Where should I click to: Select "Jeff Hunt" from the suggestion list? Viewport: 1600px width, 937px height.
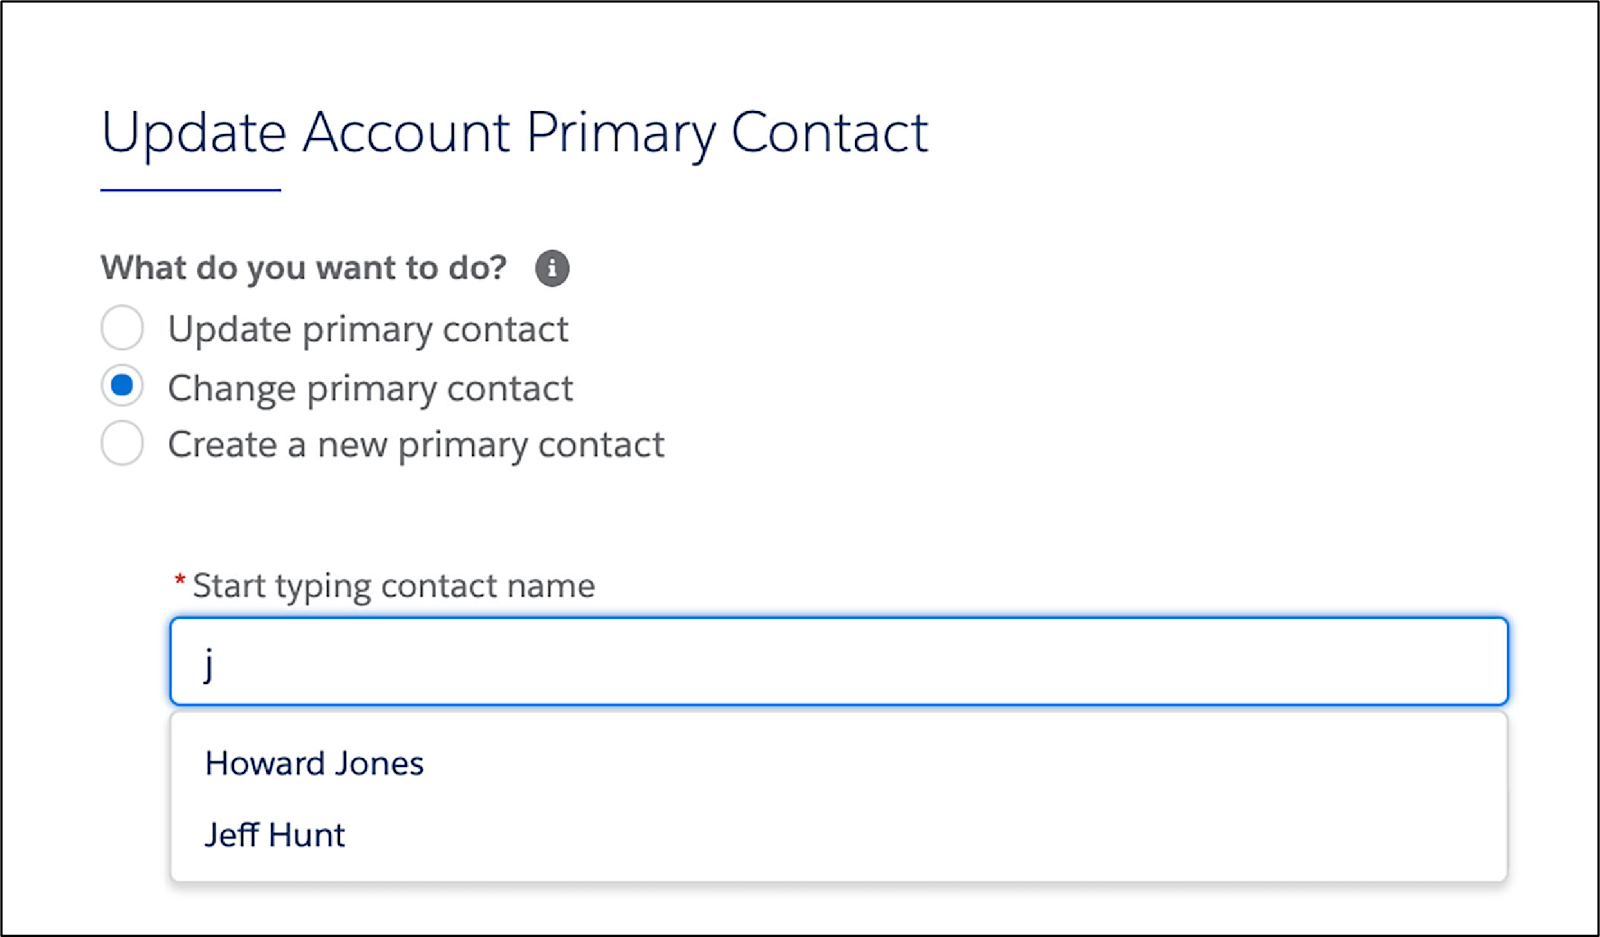pyautogui.click(x=275, y=834)
